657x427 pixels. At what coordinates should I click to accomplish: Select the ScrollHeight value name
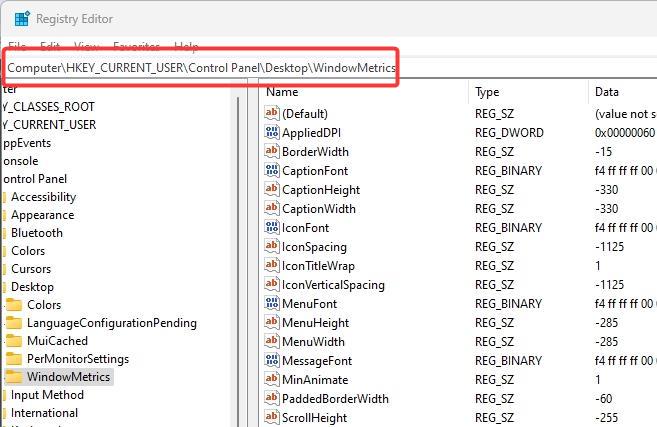[x=314, y=418]
